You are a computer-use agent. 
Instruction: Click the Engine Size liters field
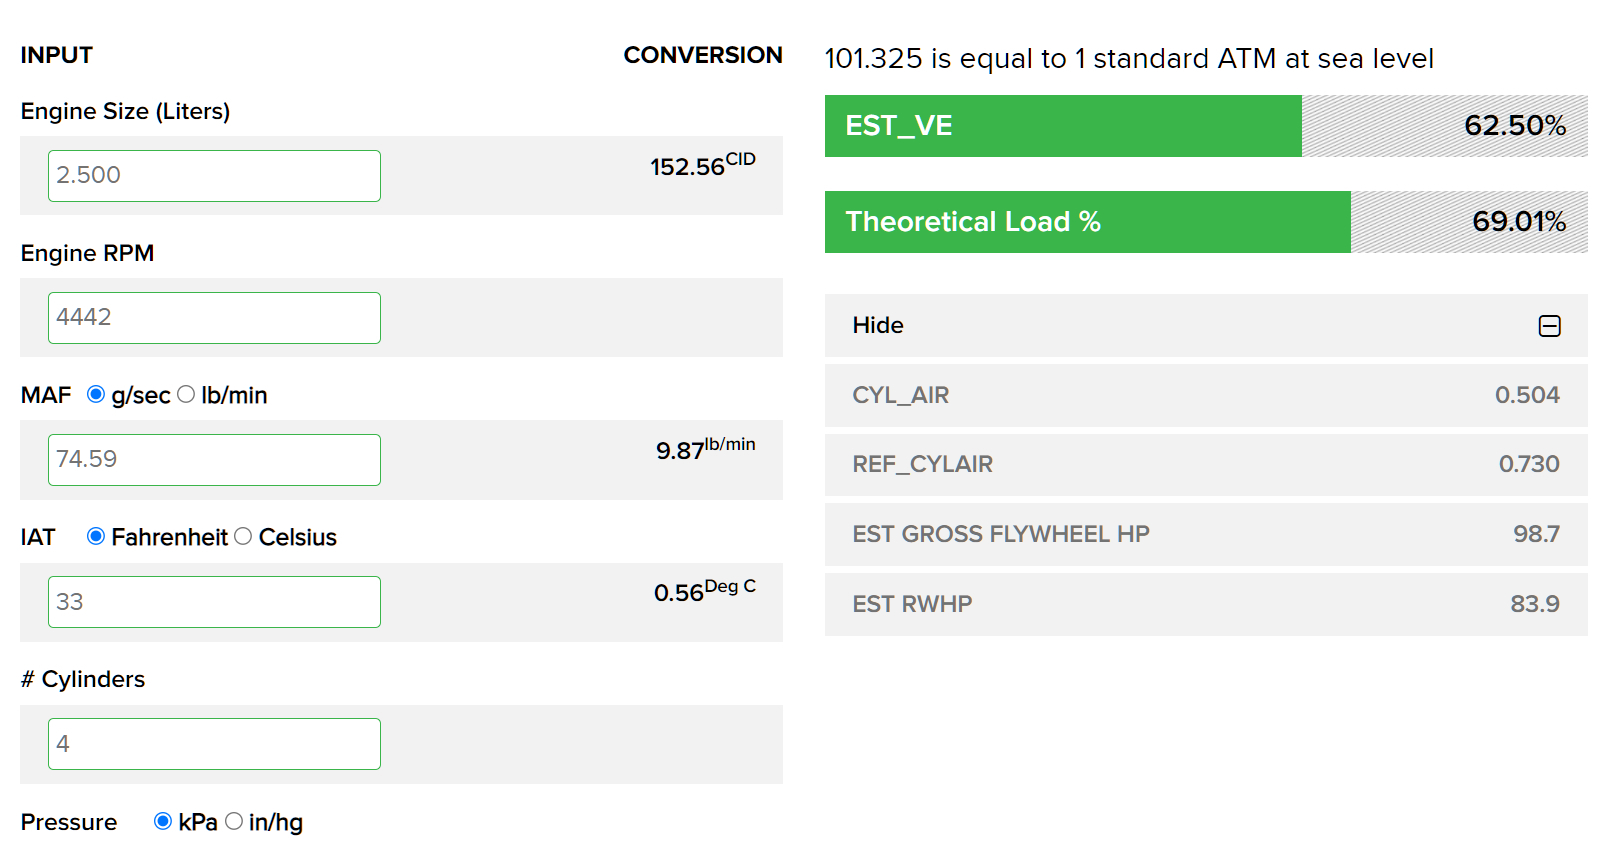pos(214,176)
